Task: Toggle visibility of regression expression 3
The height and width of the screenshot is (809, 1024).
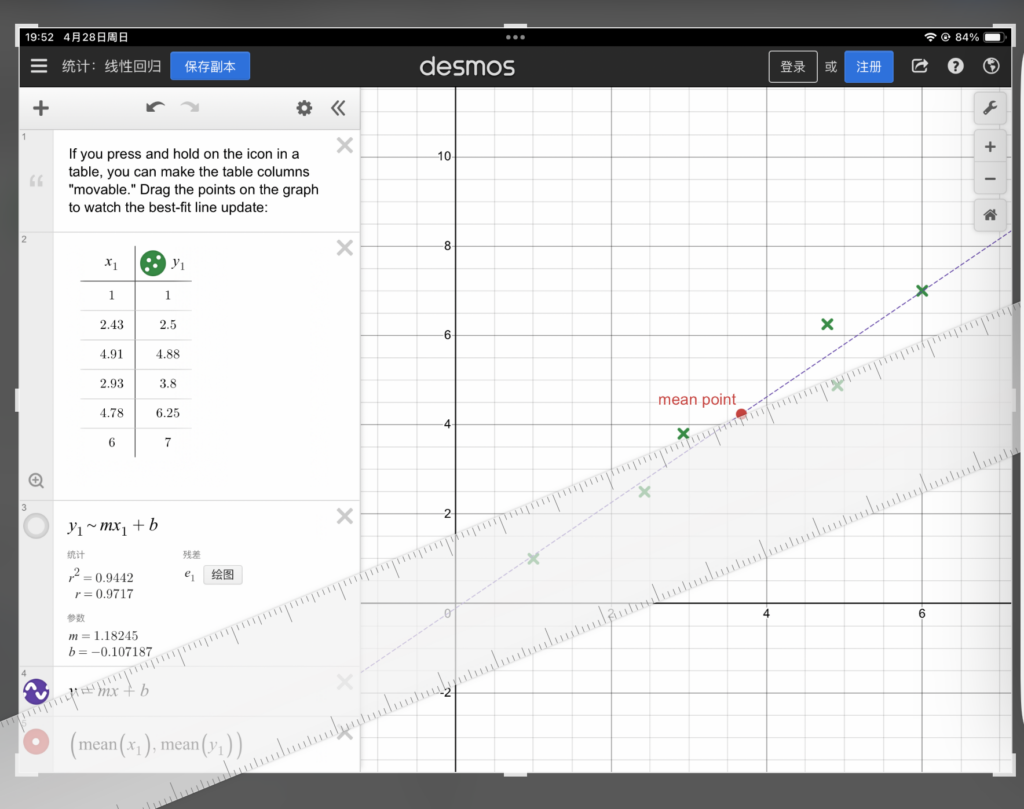Action: (36, 526)
